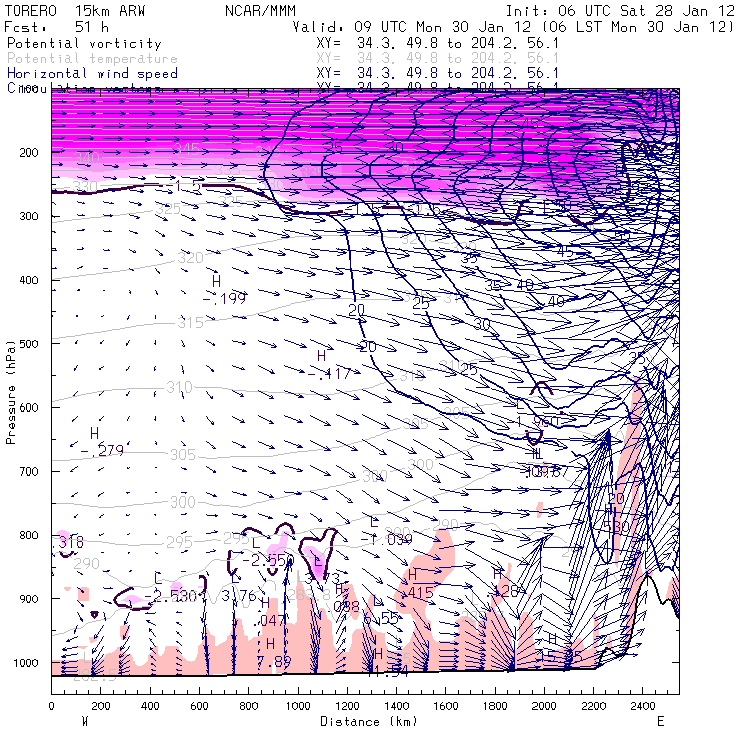Click the 'Init: 06 UTC Sat 28 Jan 12' text
Image resolution: width=740 pixels, height=740 pixels.
point(620,10)
